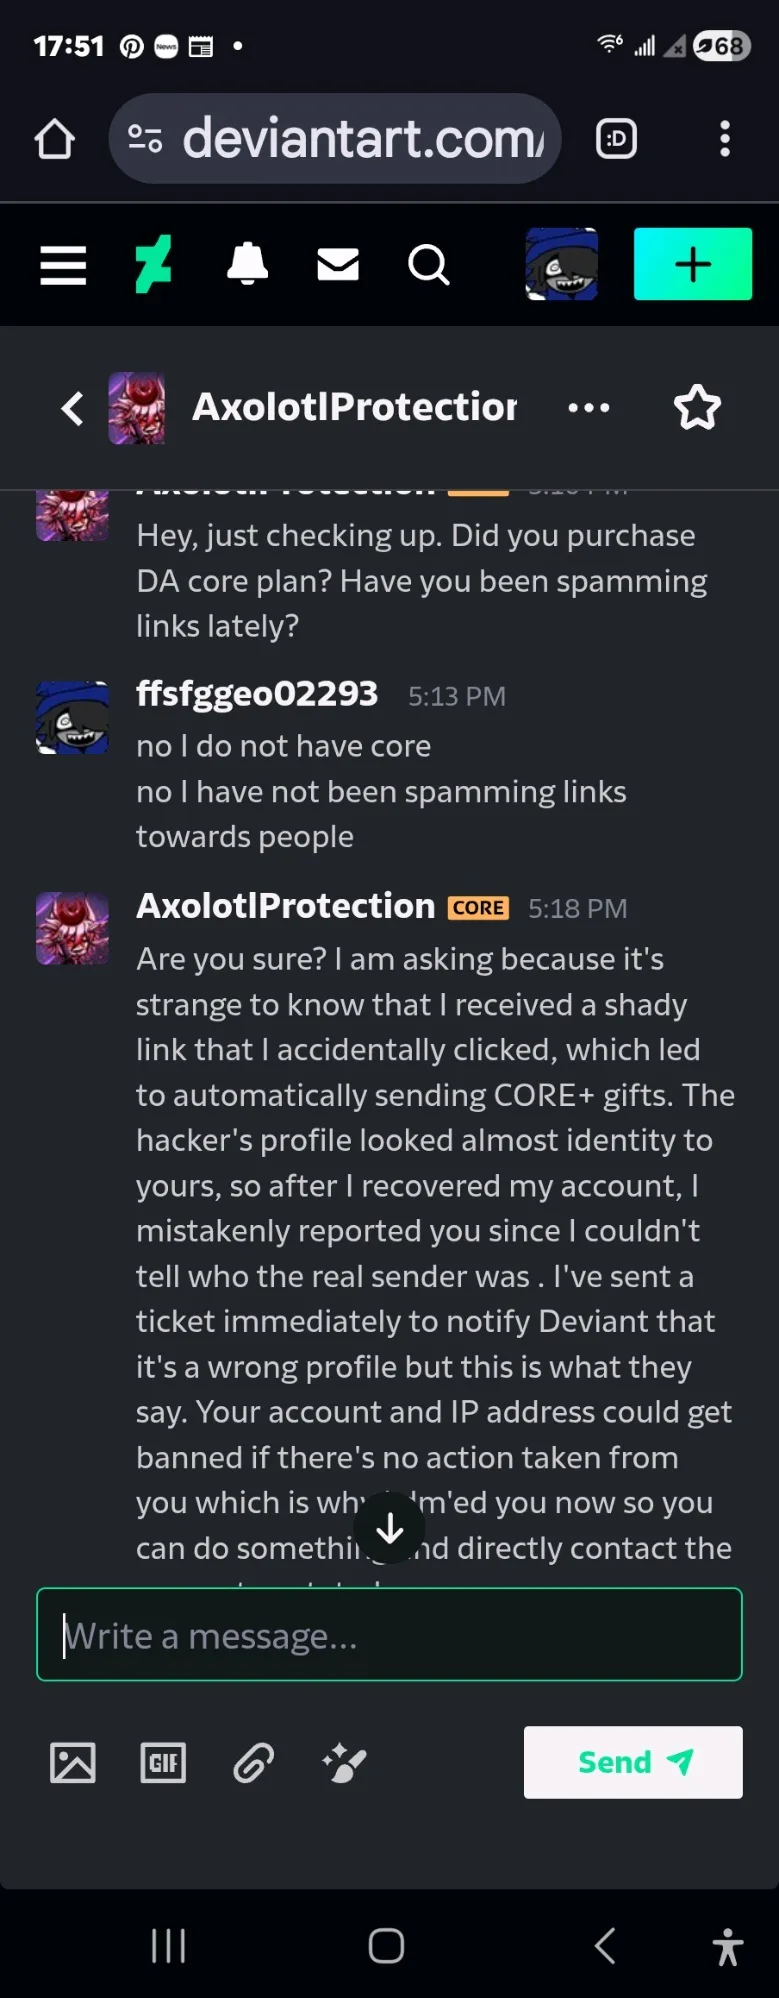The image size is (779, 1998).
Task: Insert a link with the chain icon
Action: [x=254, y=1762]
